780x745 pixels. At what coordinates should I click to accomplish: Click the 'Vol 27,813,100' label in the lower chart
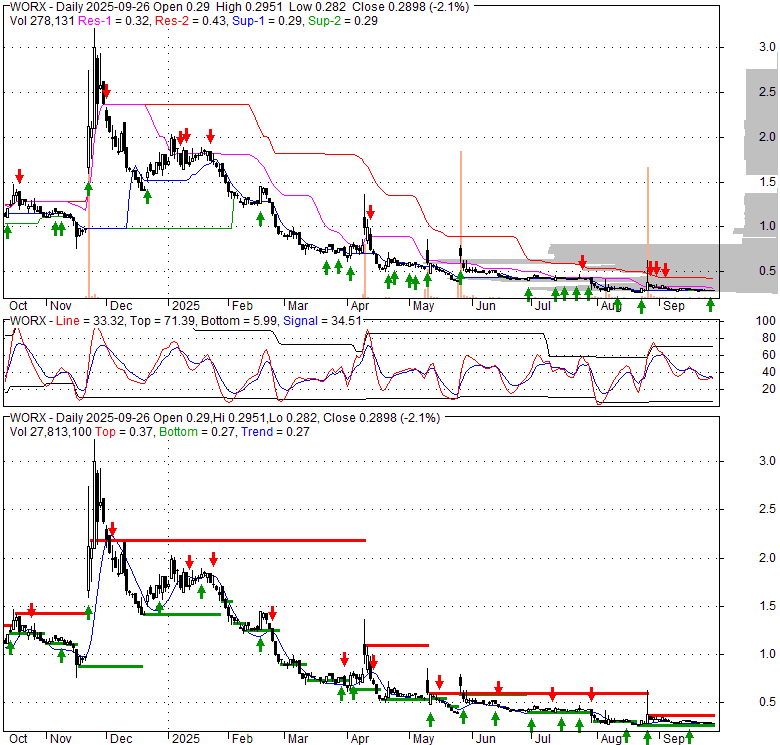(51, 432)
